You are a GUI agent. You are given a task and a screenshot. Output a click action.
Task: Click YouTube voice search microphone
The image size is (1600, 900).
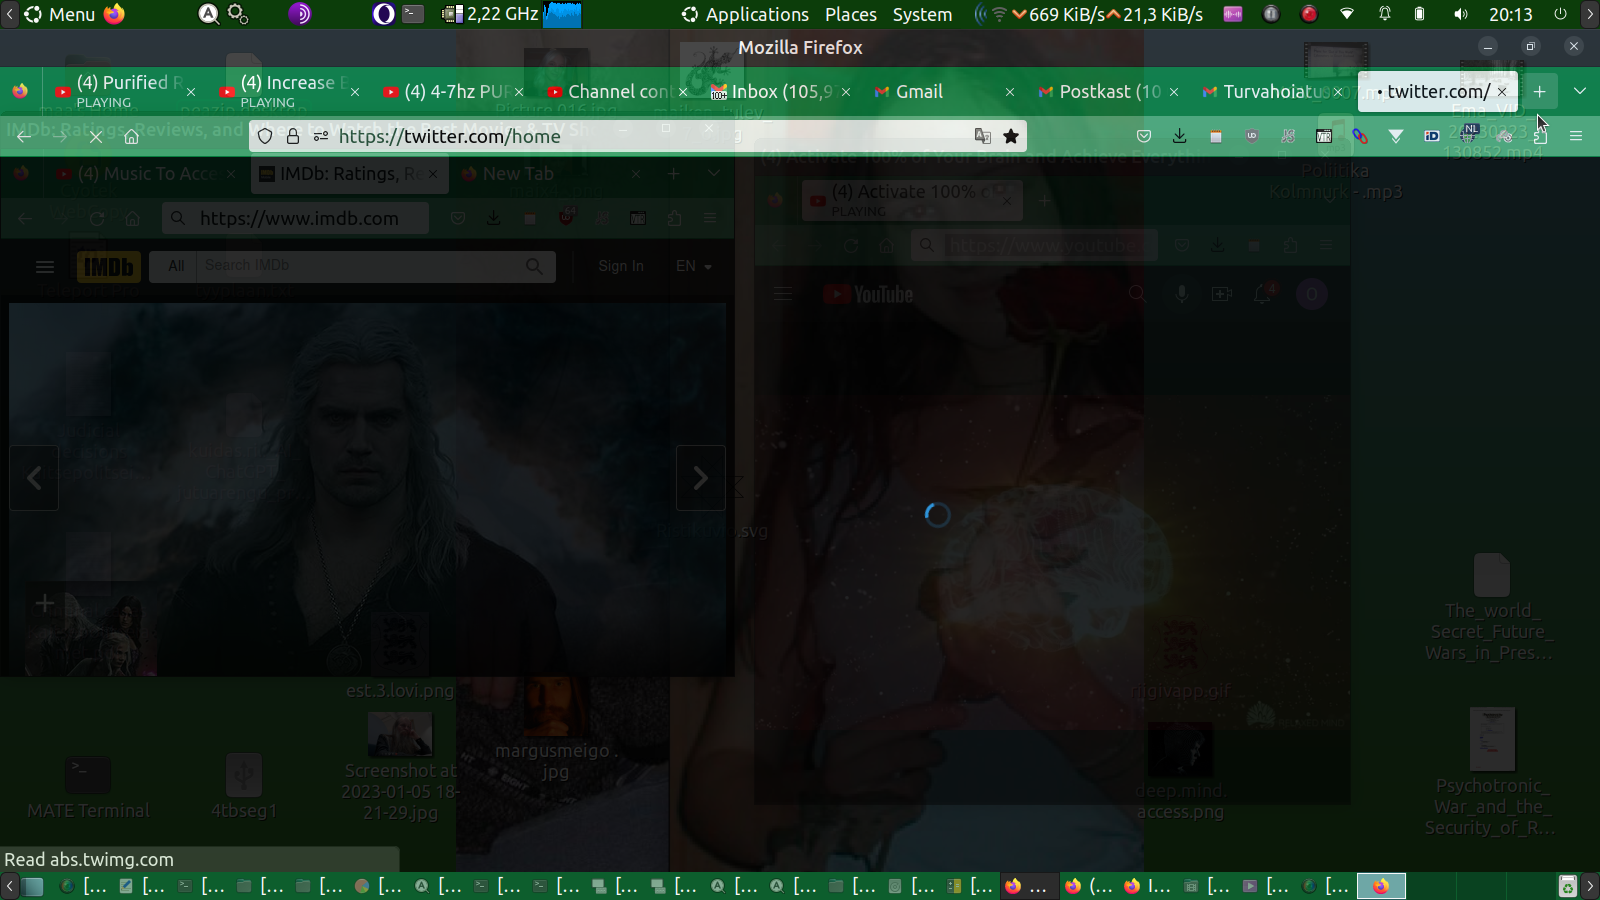(1181, 294)
